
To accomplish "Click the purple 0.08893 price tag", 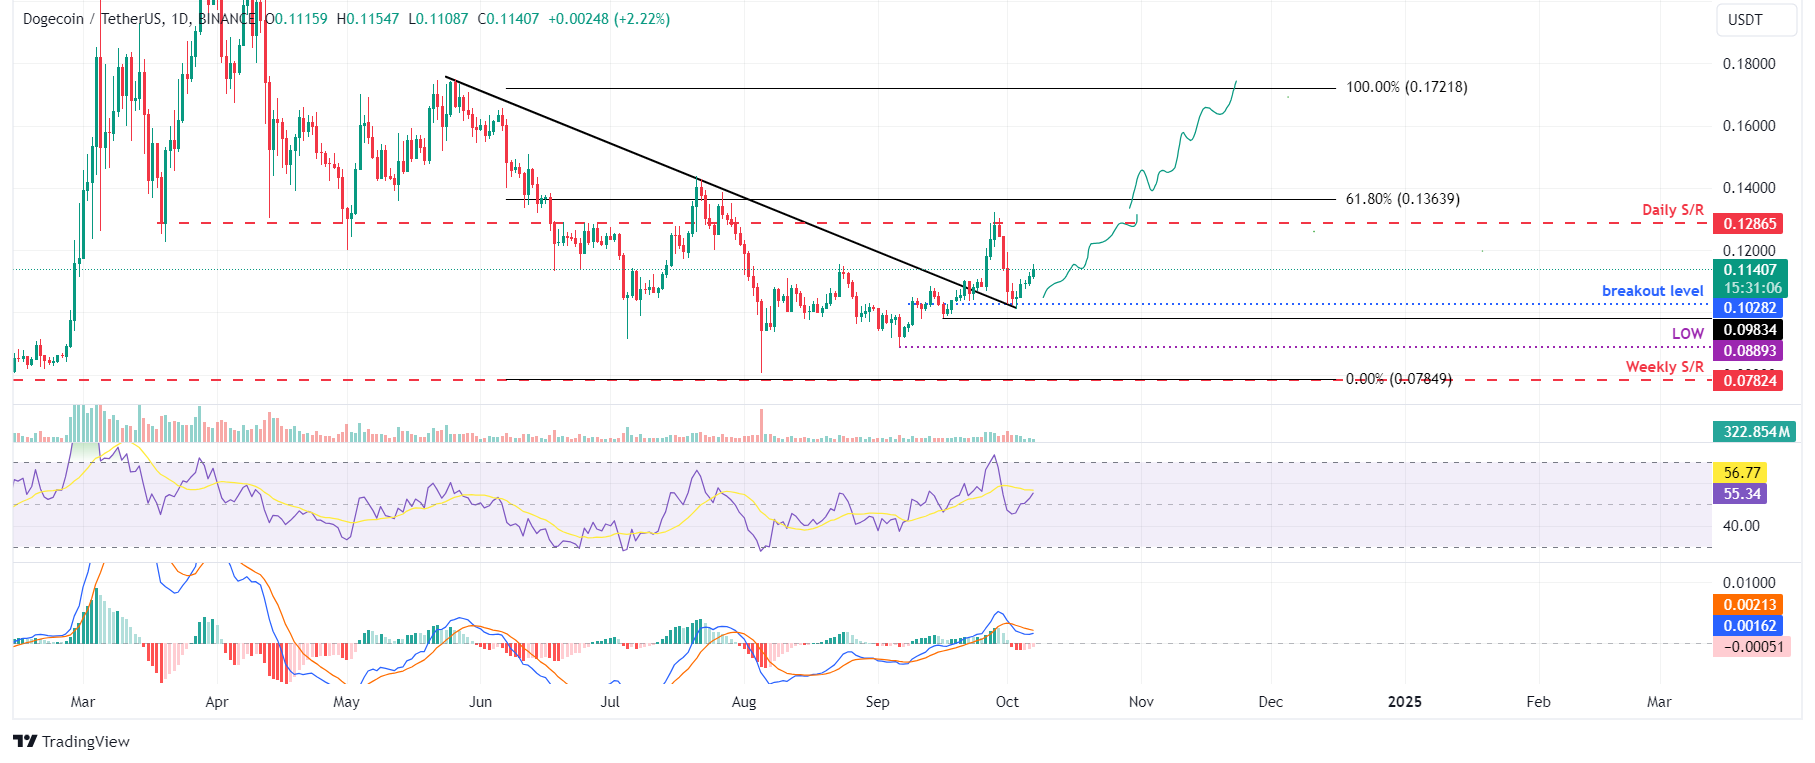I will coord(1749,351).
